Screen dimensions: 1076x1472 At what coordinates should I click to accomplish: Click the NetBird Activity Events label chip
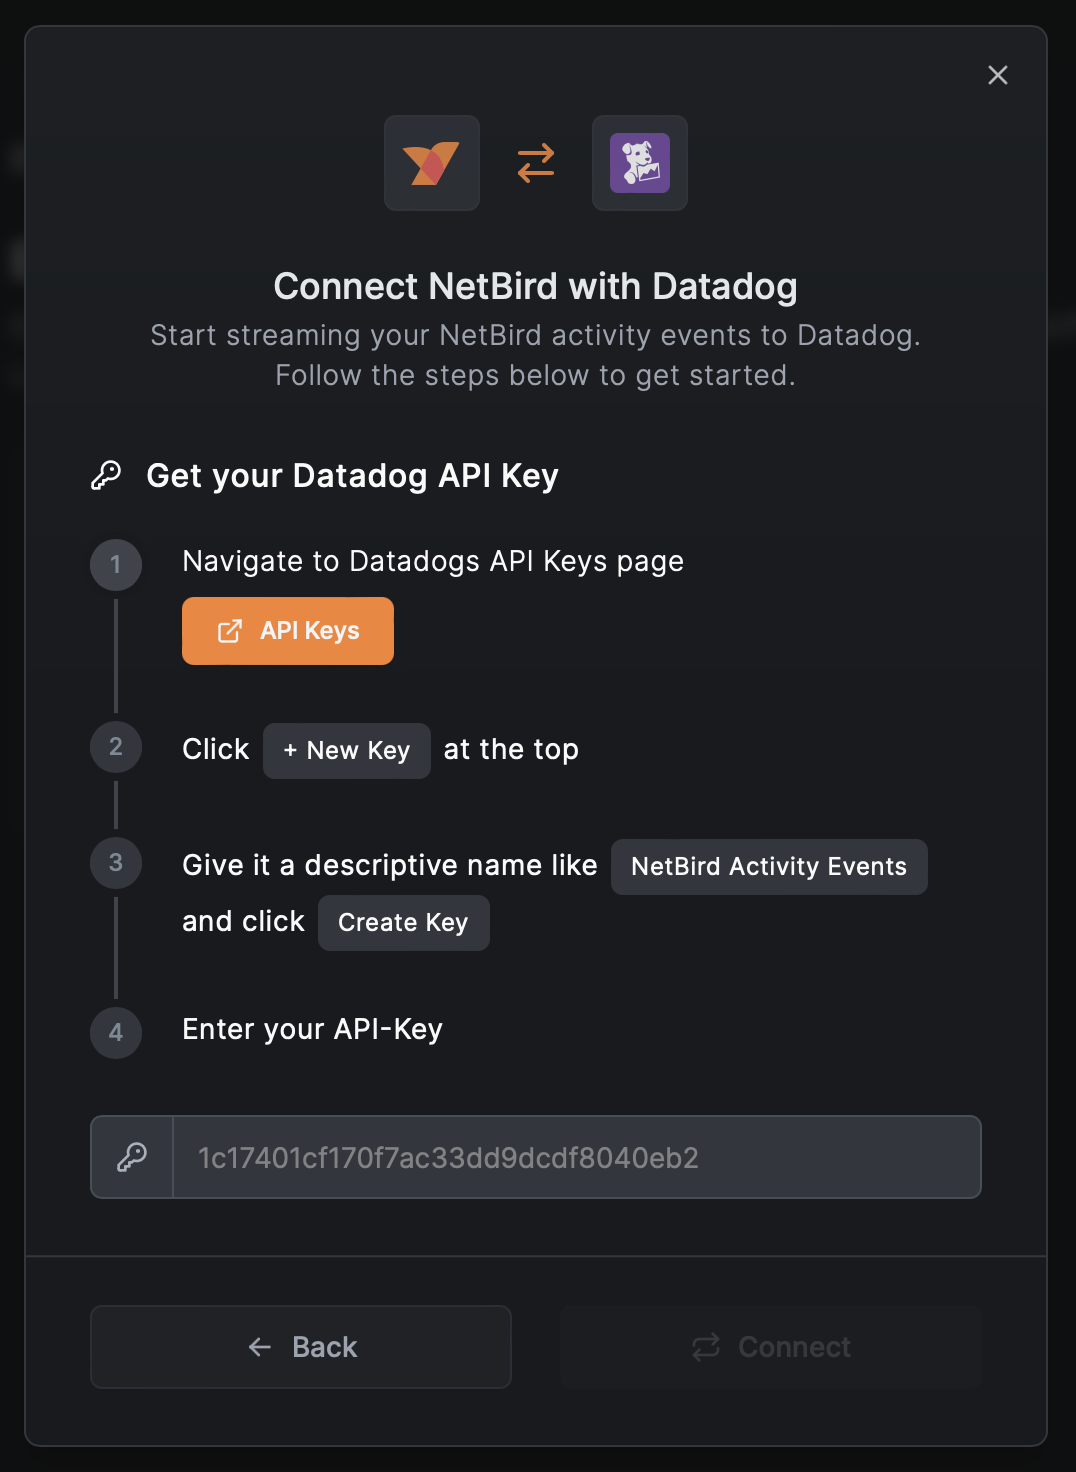pos(768,866)
